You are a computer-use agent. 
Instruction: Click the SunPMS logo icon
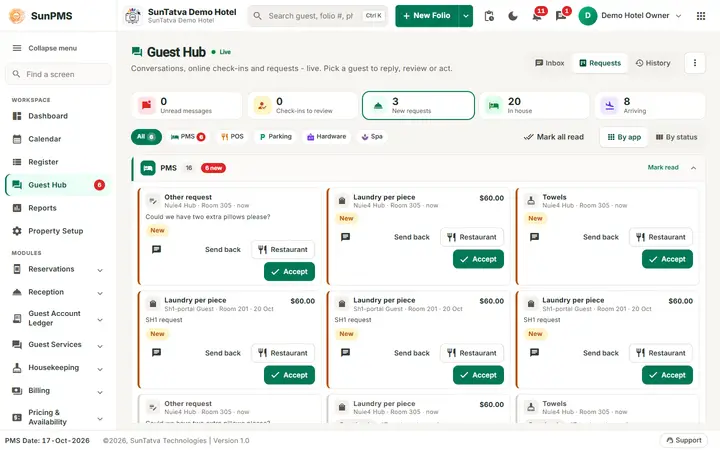[x=17, y=16]
